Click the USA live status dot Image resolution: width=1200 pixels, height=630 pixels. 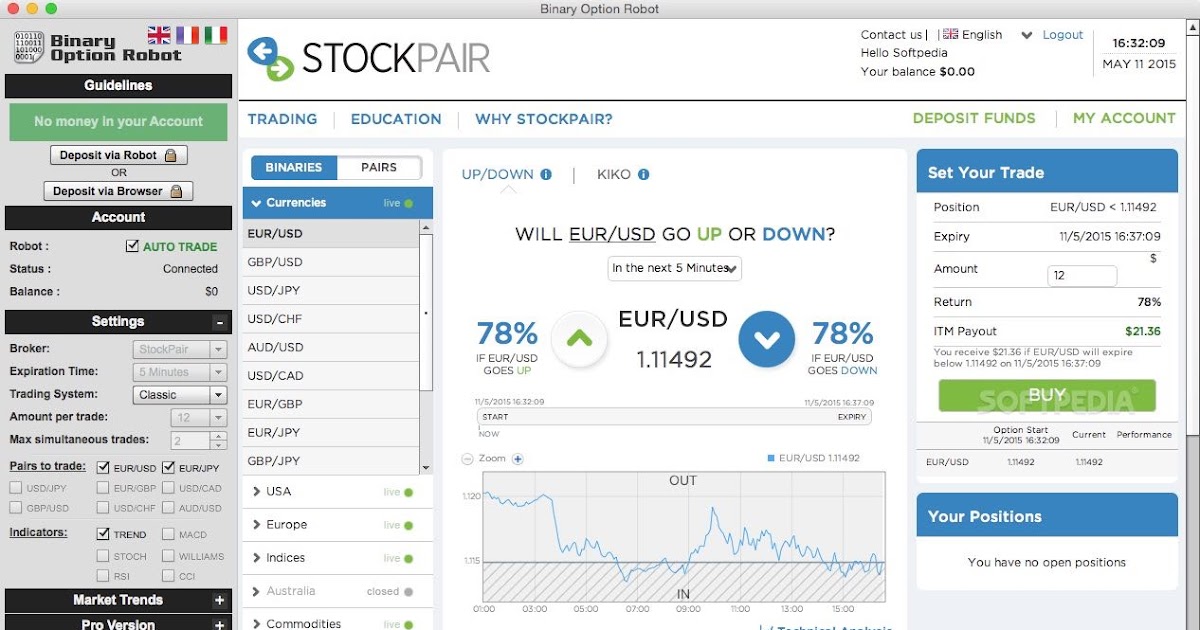408,492
